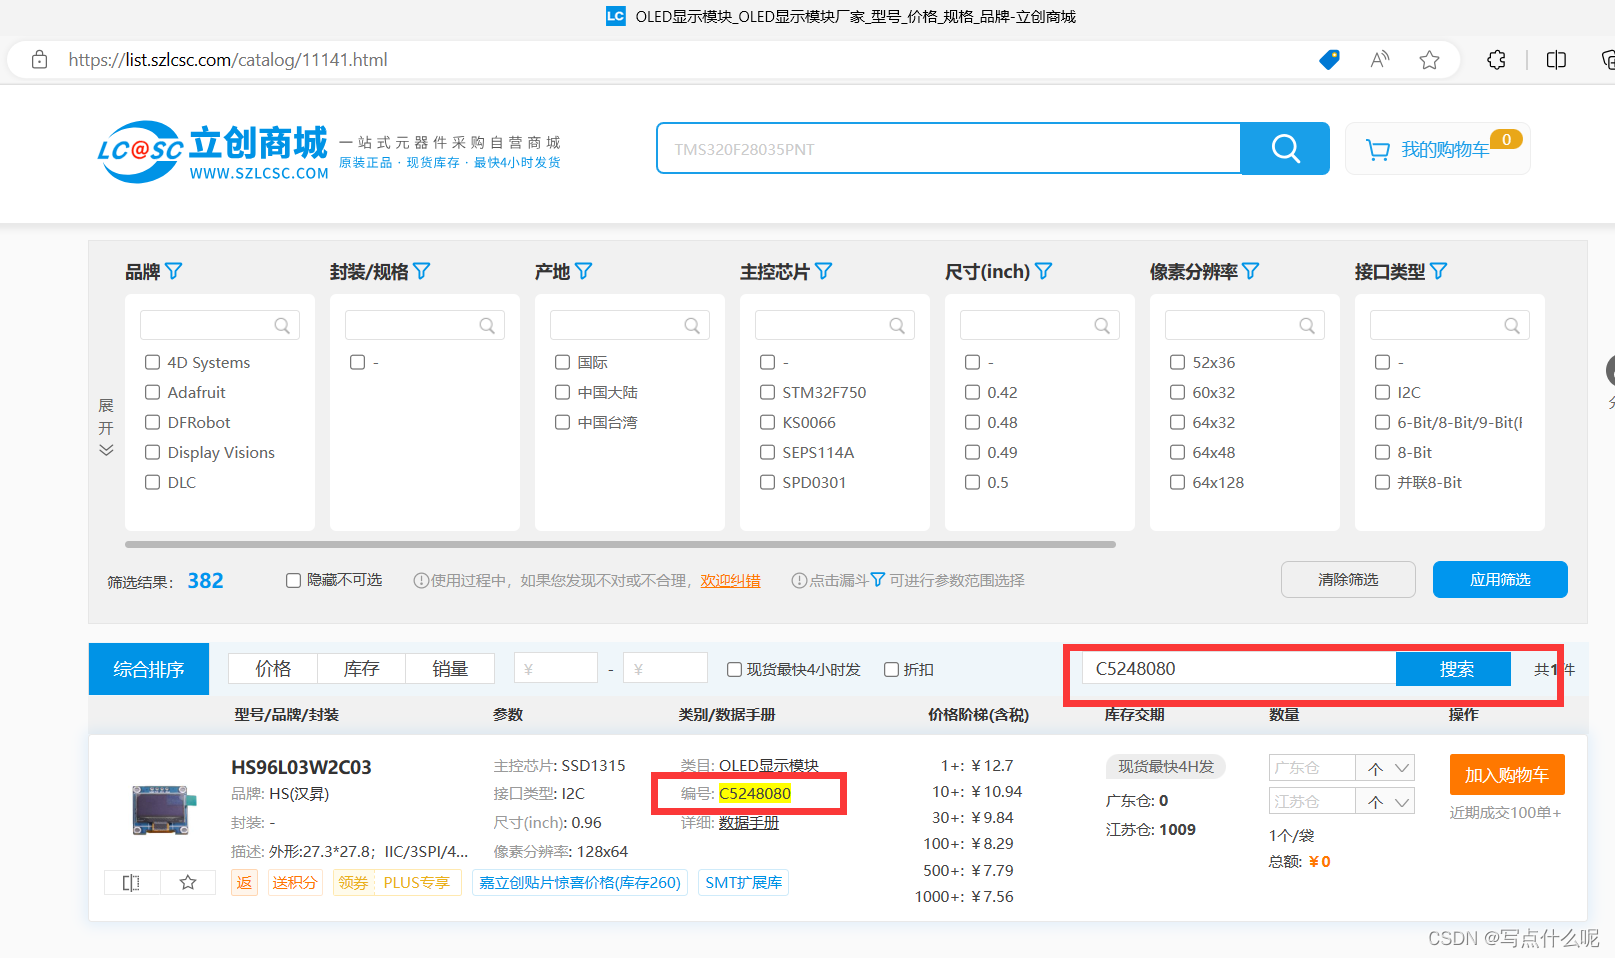Click search icon in 尺寸 filter box
The width and height of the screenshot is (1615, 958).
(1102, 326)
